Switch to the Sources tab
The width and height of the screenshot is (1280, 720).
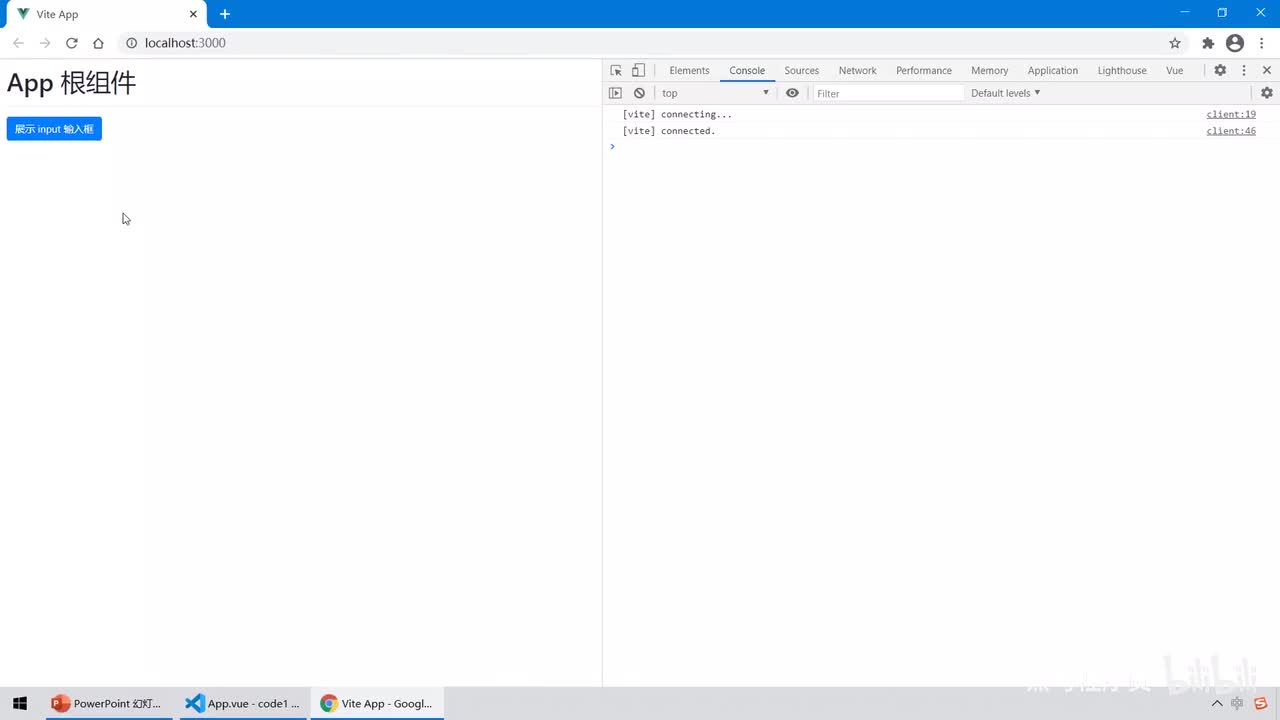pos(801,70)
